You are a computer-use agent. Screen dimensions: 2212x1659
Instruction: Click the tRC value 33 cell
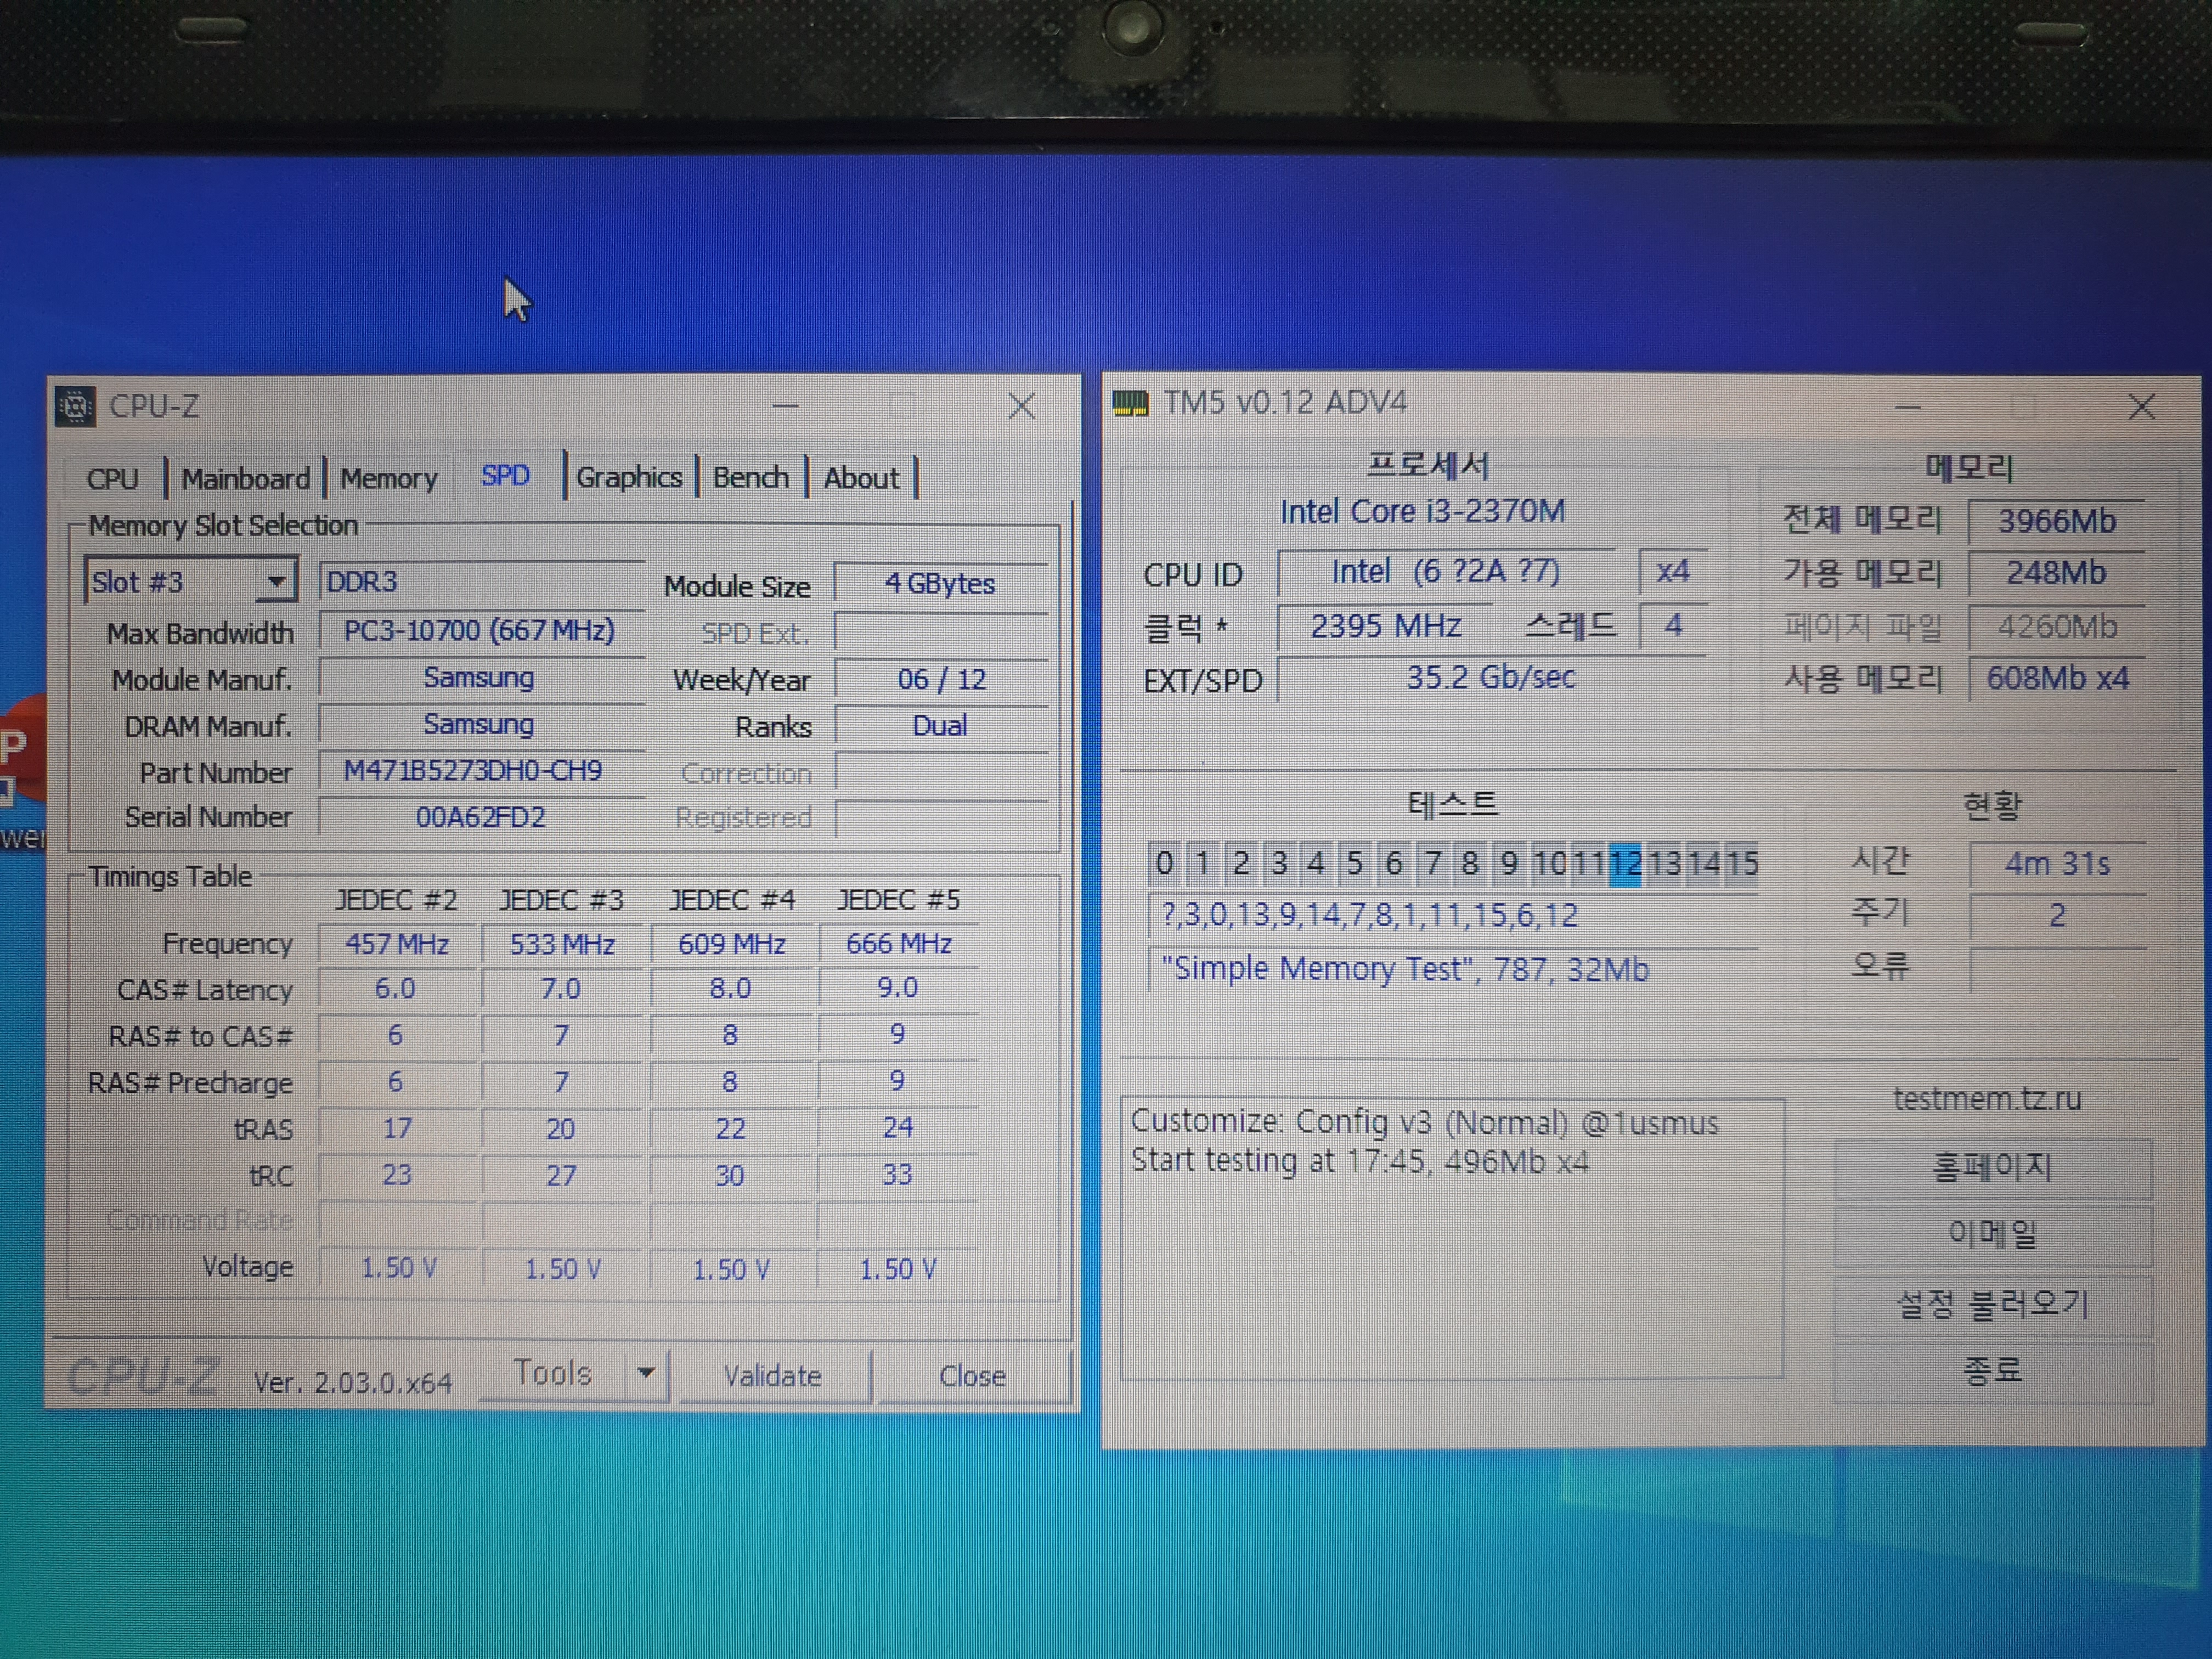tap(898, 1174)
